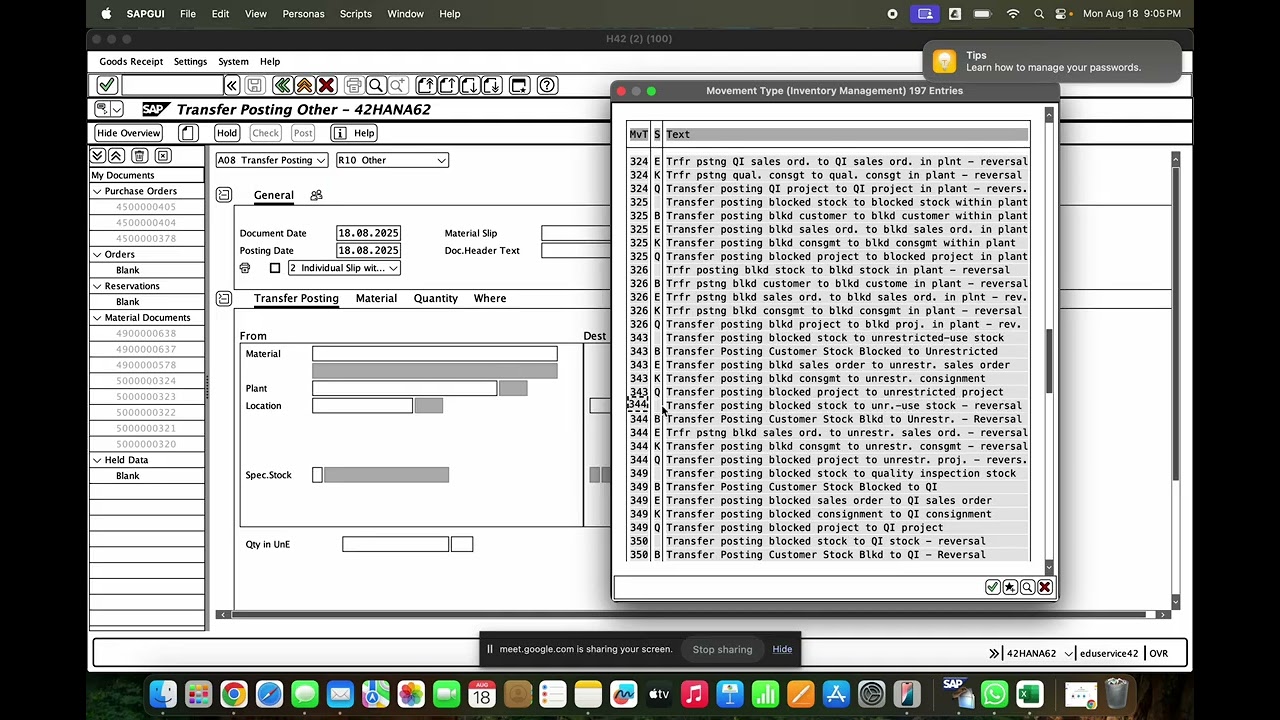Click Chrome icon in the macOS Dock
1280x720 pixels.
234,694
